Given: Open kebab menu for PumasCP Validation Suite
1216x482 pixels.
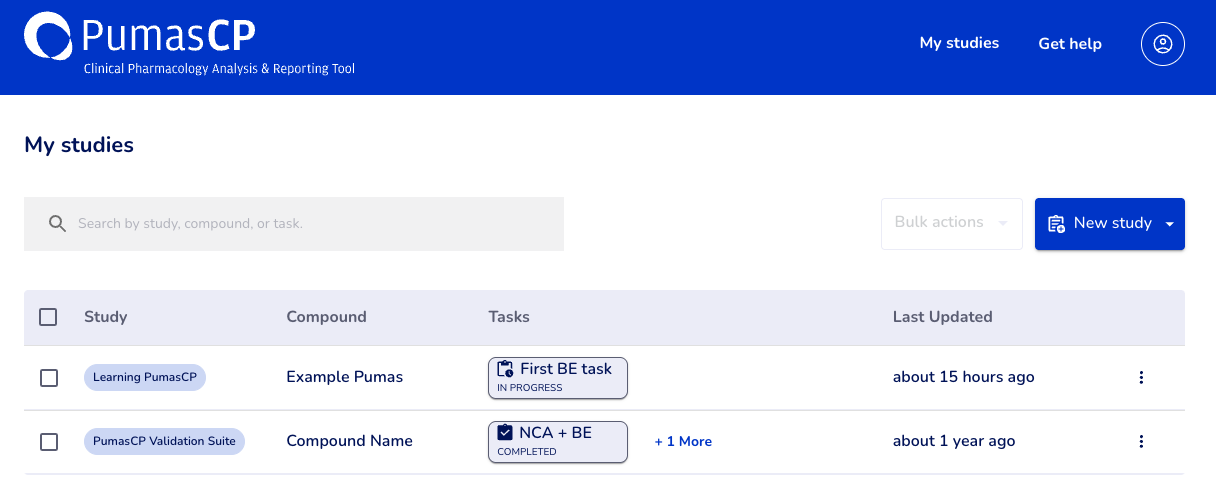Looking at the screenshot, I should click(1141, 441).
